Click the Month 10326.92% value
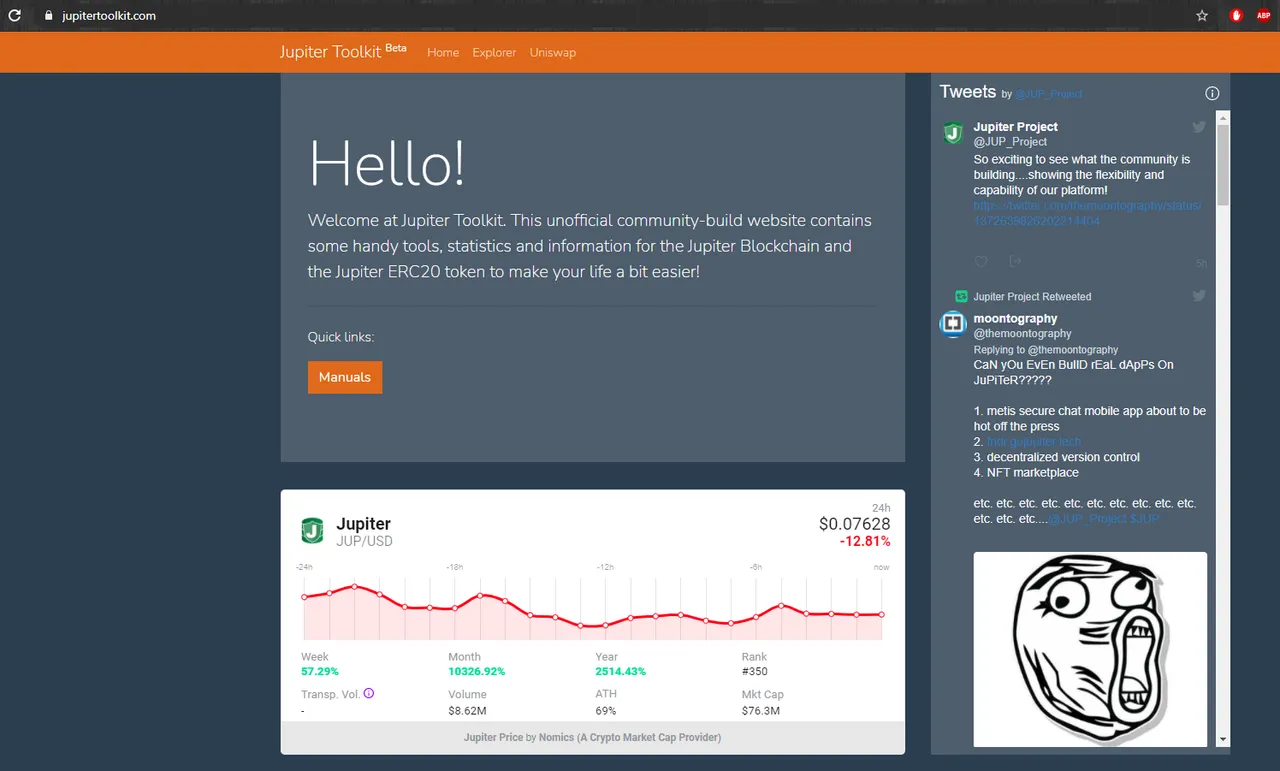This screenshot has width=1280, height=771. coord(477,671)
